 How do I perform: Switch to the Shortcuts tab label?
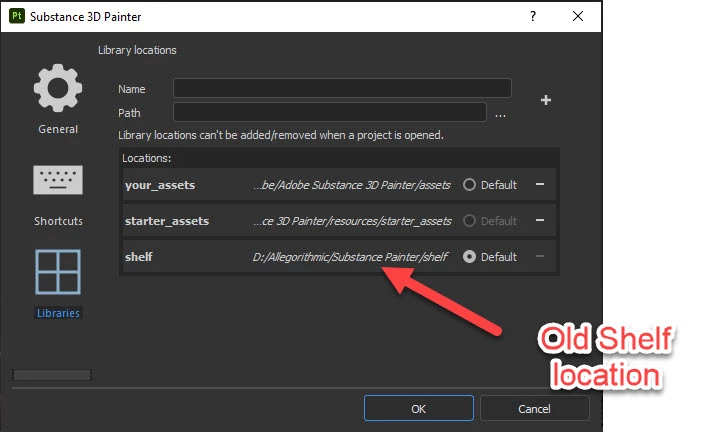(59, 221)
